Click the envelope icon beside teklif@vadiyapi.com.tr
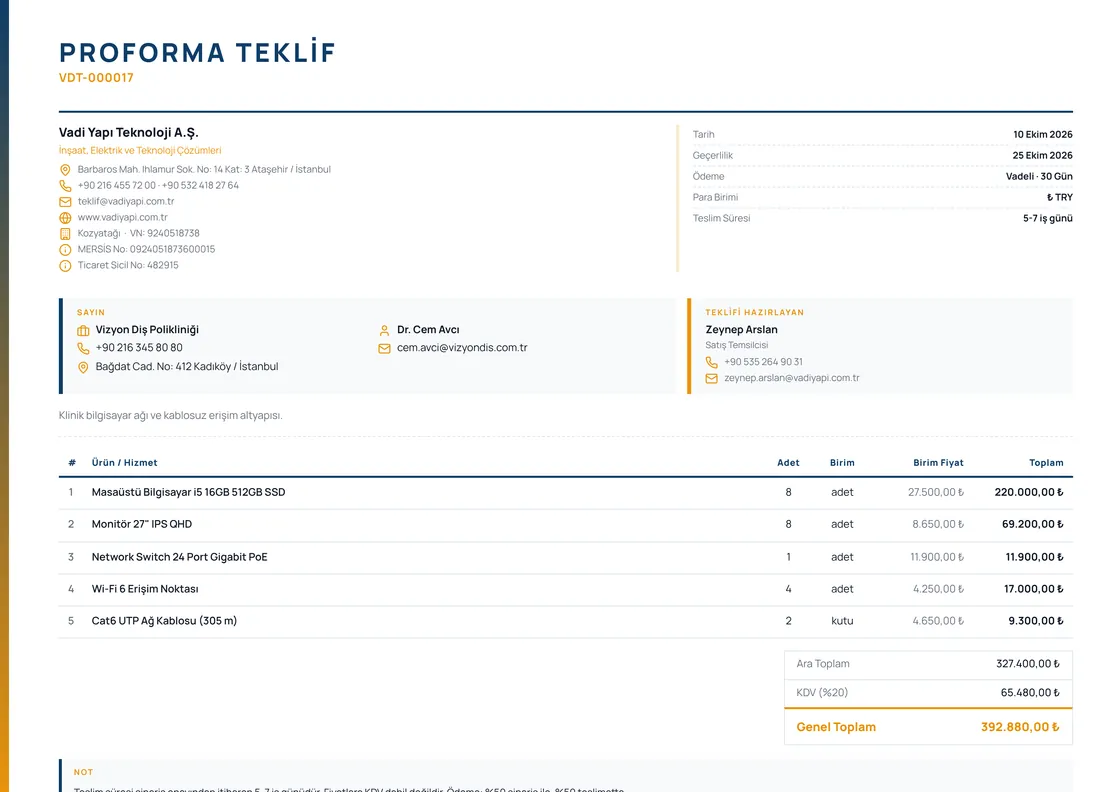Image resolution: width=1120 pixels, height=792 pixels. (65, 202)
